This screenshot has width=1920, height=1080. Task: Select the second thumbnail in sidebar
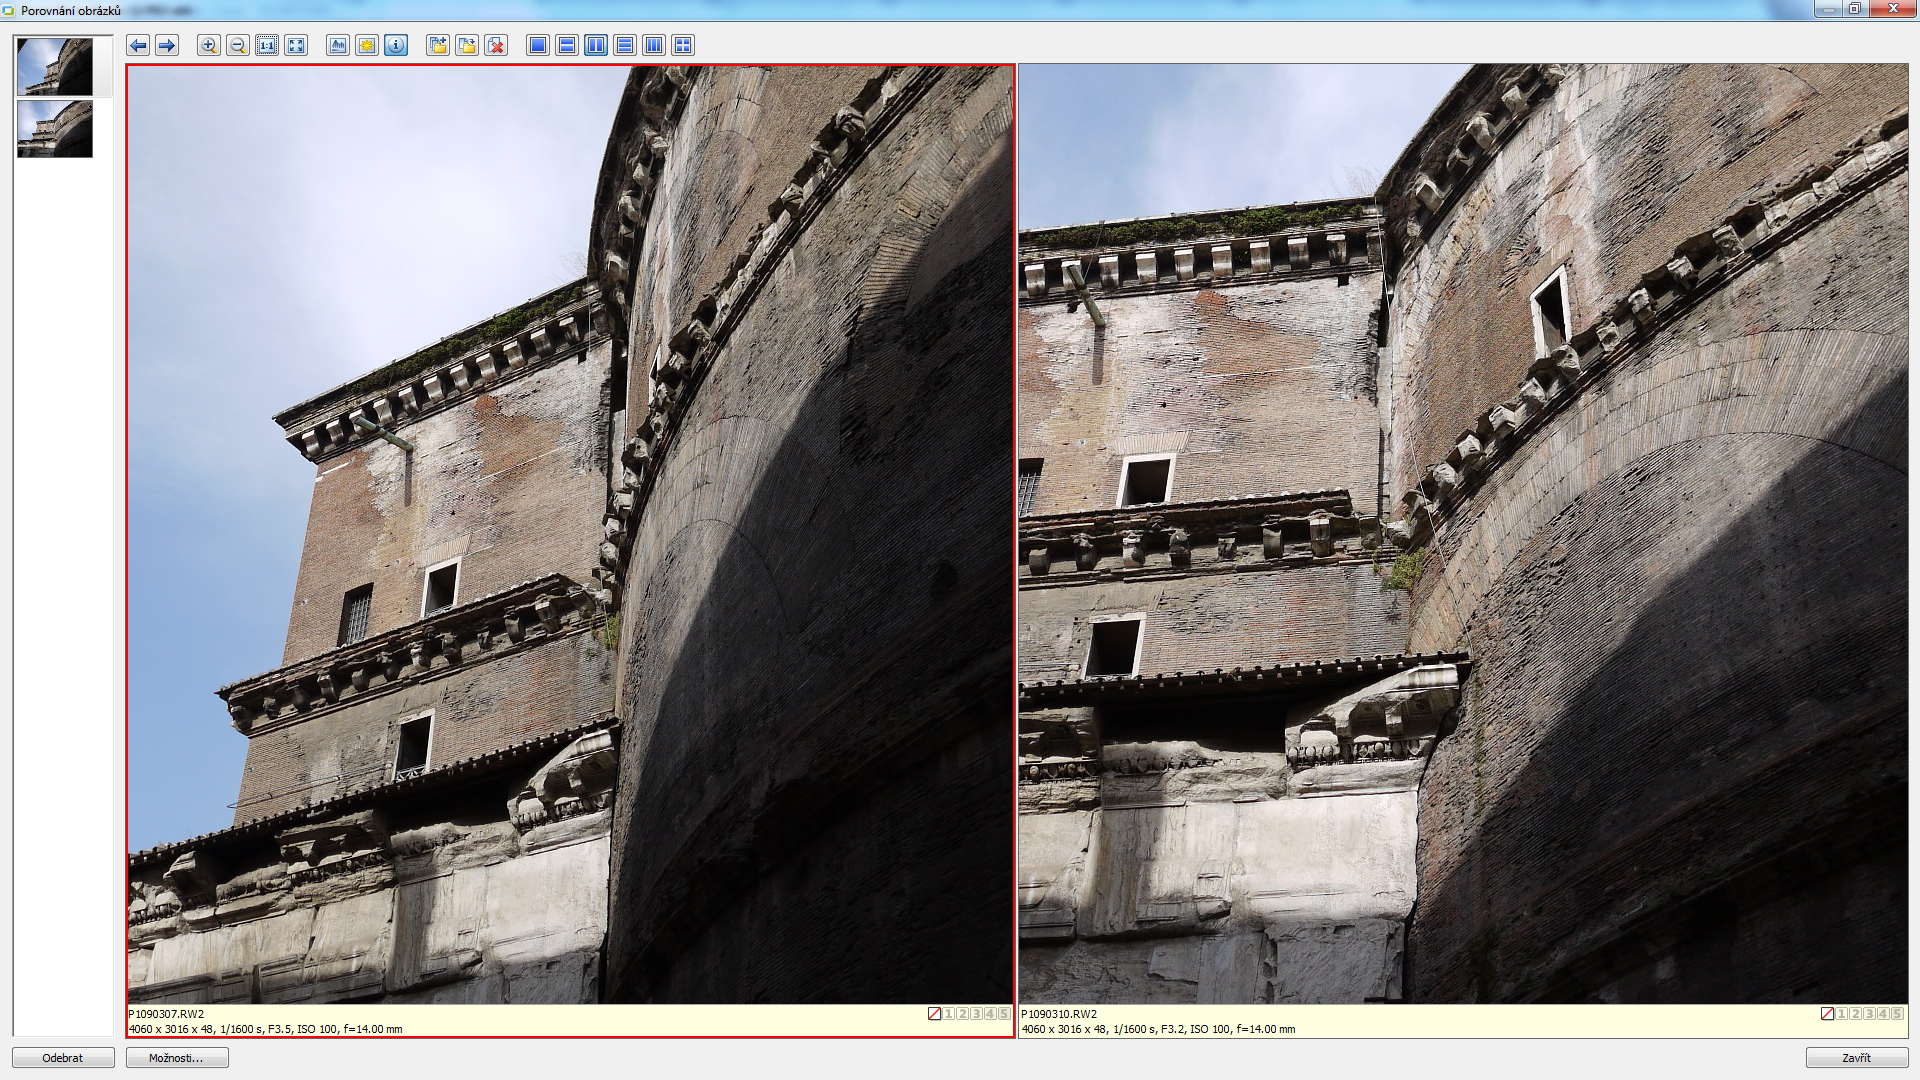55,129
